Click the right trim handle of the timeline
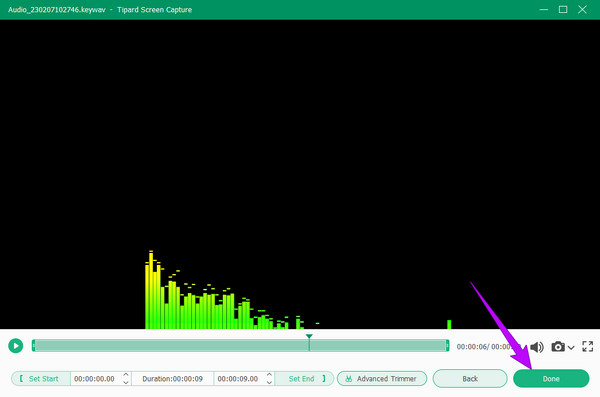600x397 pixels. [x=447, y=346]
